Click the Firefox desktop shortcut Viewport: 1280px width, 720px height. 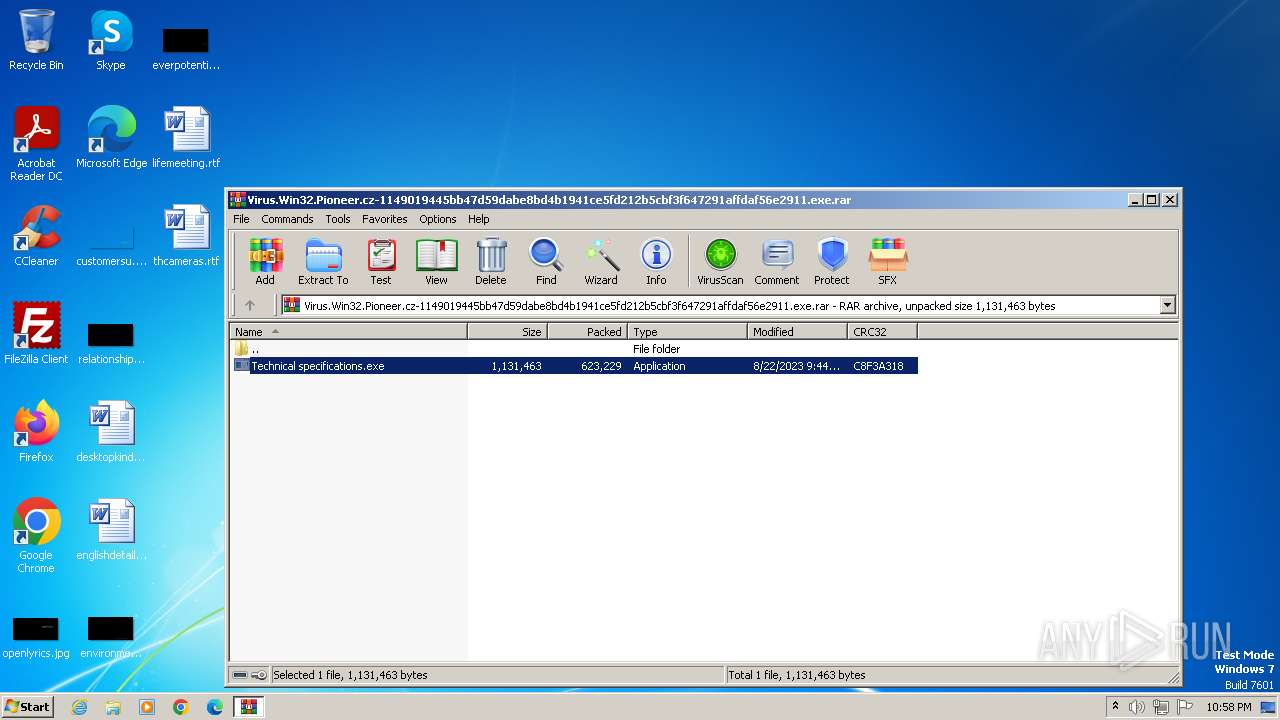(36, 432)
